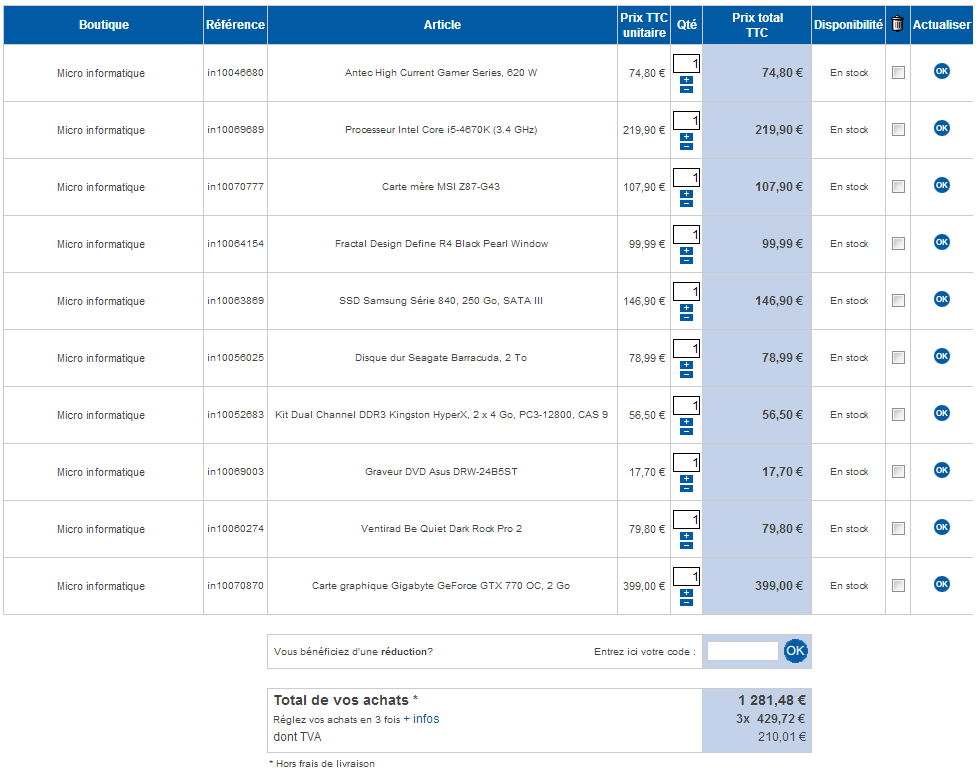Click OK to update the SSD Samsung 840 row
Viewport: 979px width, 775px height.
(x=942, y=299)
